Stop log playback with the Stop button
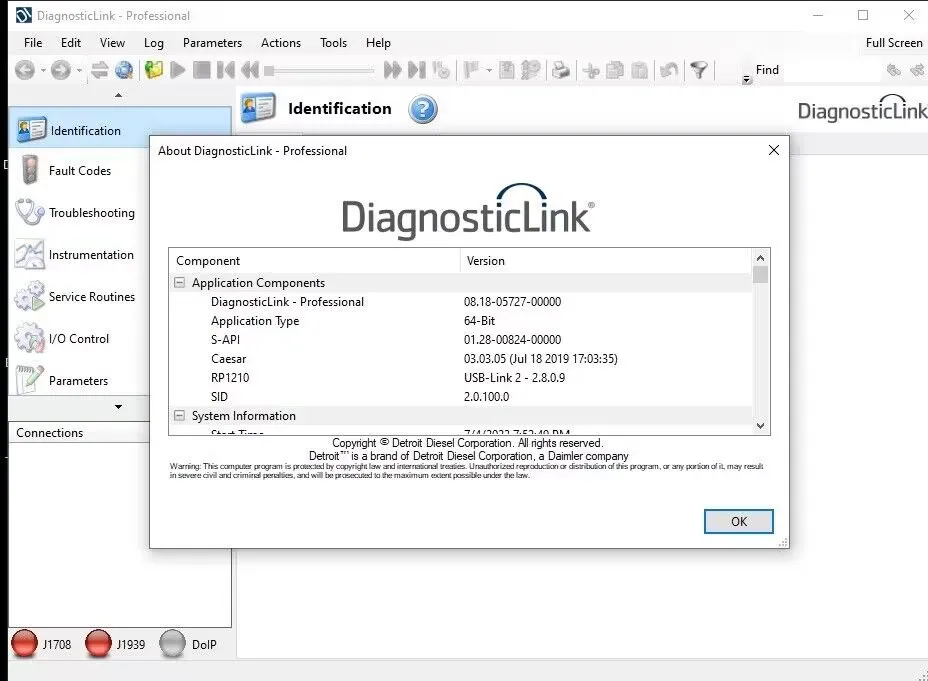Screen dimensions: 928x681 [202, 70]
